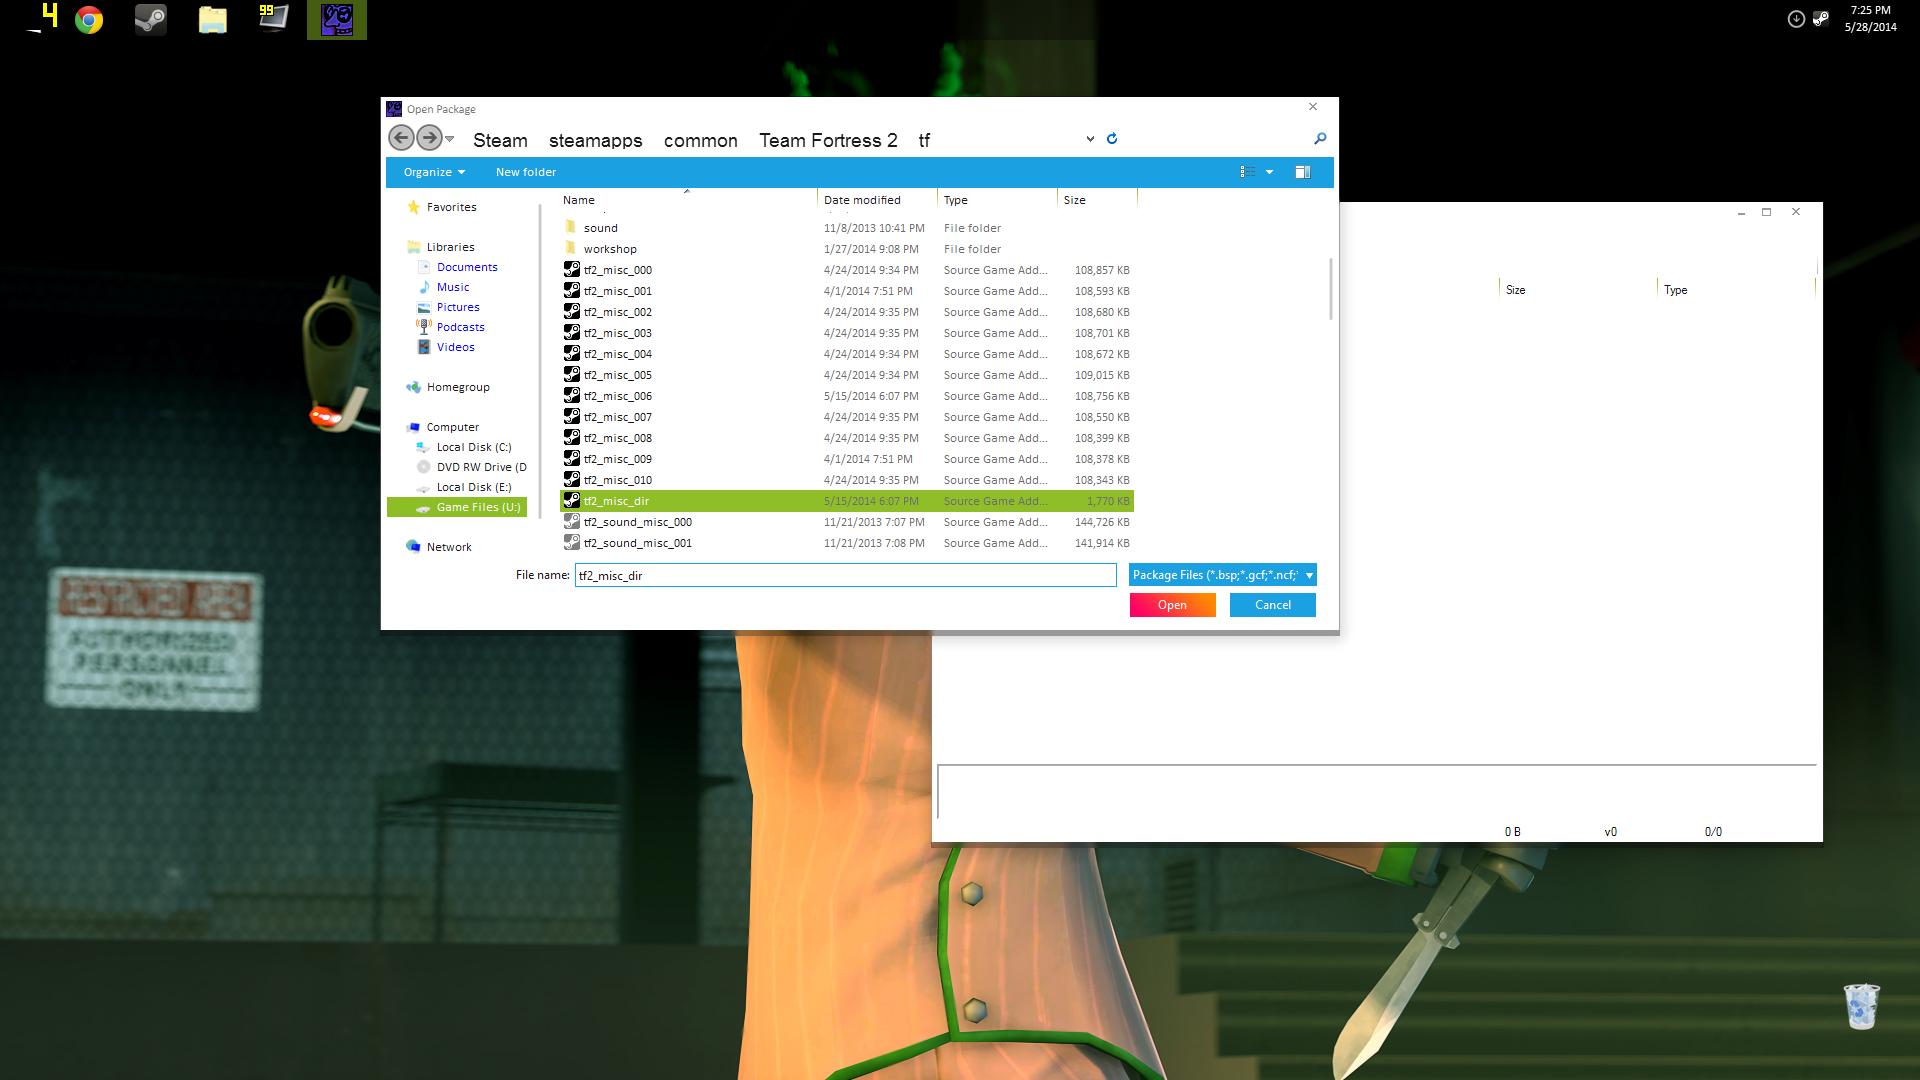Change the view layout icon
This screenshot has width=1920, height=1080.
click(x=1248, y=172)
